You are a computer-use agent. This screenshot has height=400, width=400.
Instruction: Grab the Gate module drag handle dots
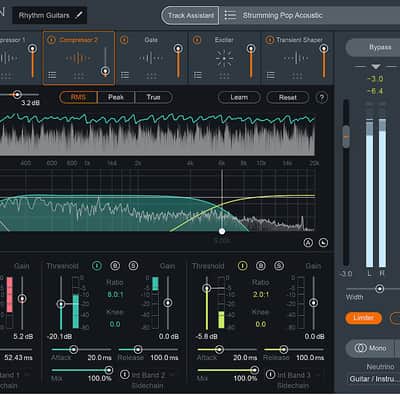(152, 76)
